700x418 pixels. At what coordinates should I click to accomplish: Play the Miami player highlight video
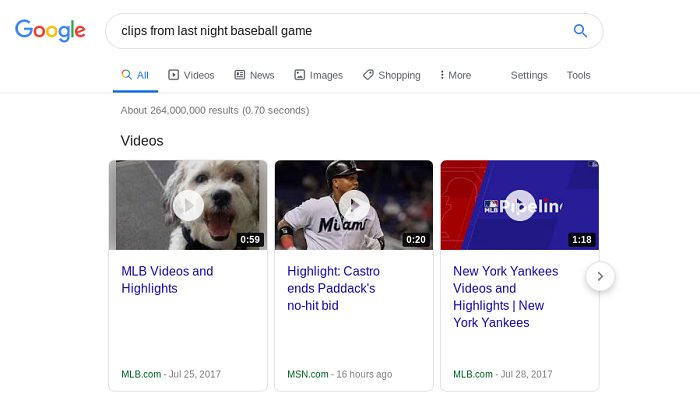coord(354,205)
